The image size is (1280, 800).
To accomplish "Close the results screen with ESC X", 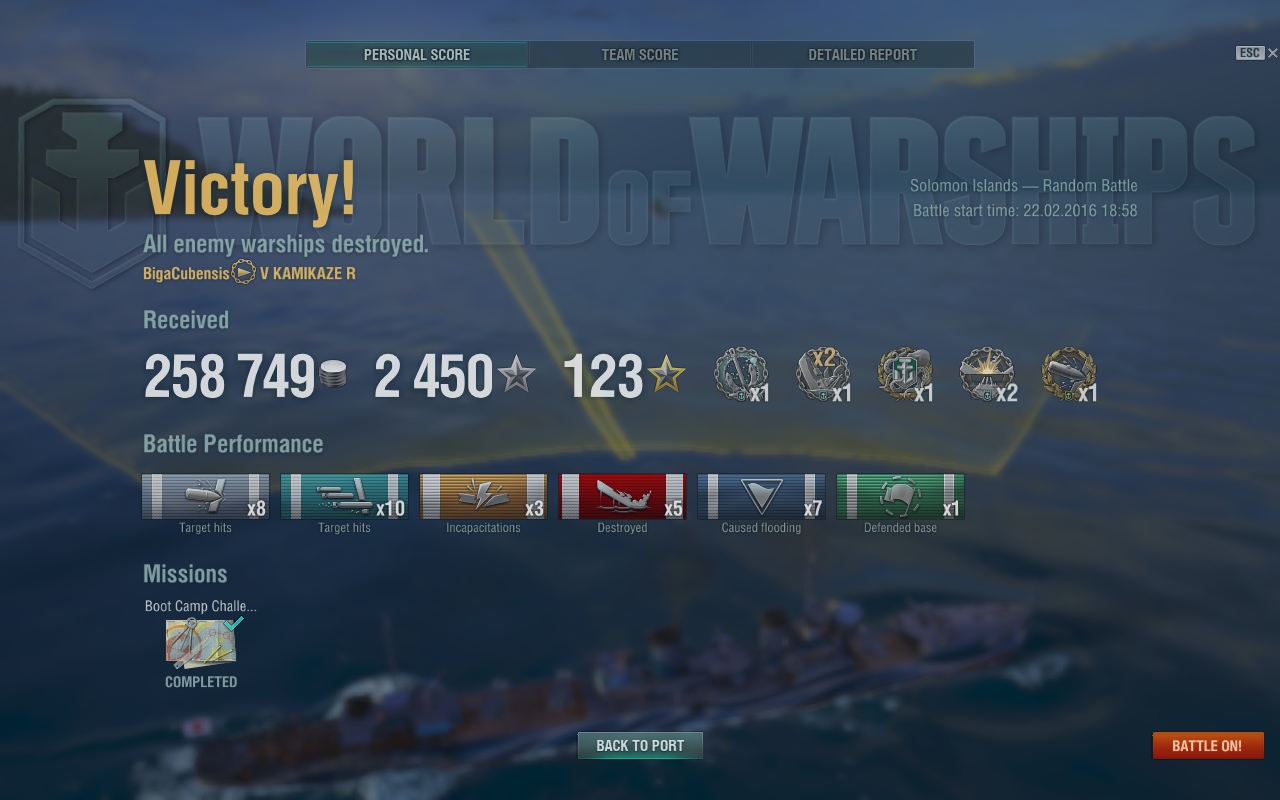I will coord(1257,53).
